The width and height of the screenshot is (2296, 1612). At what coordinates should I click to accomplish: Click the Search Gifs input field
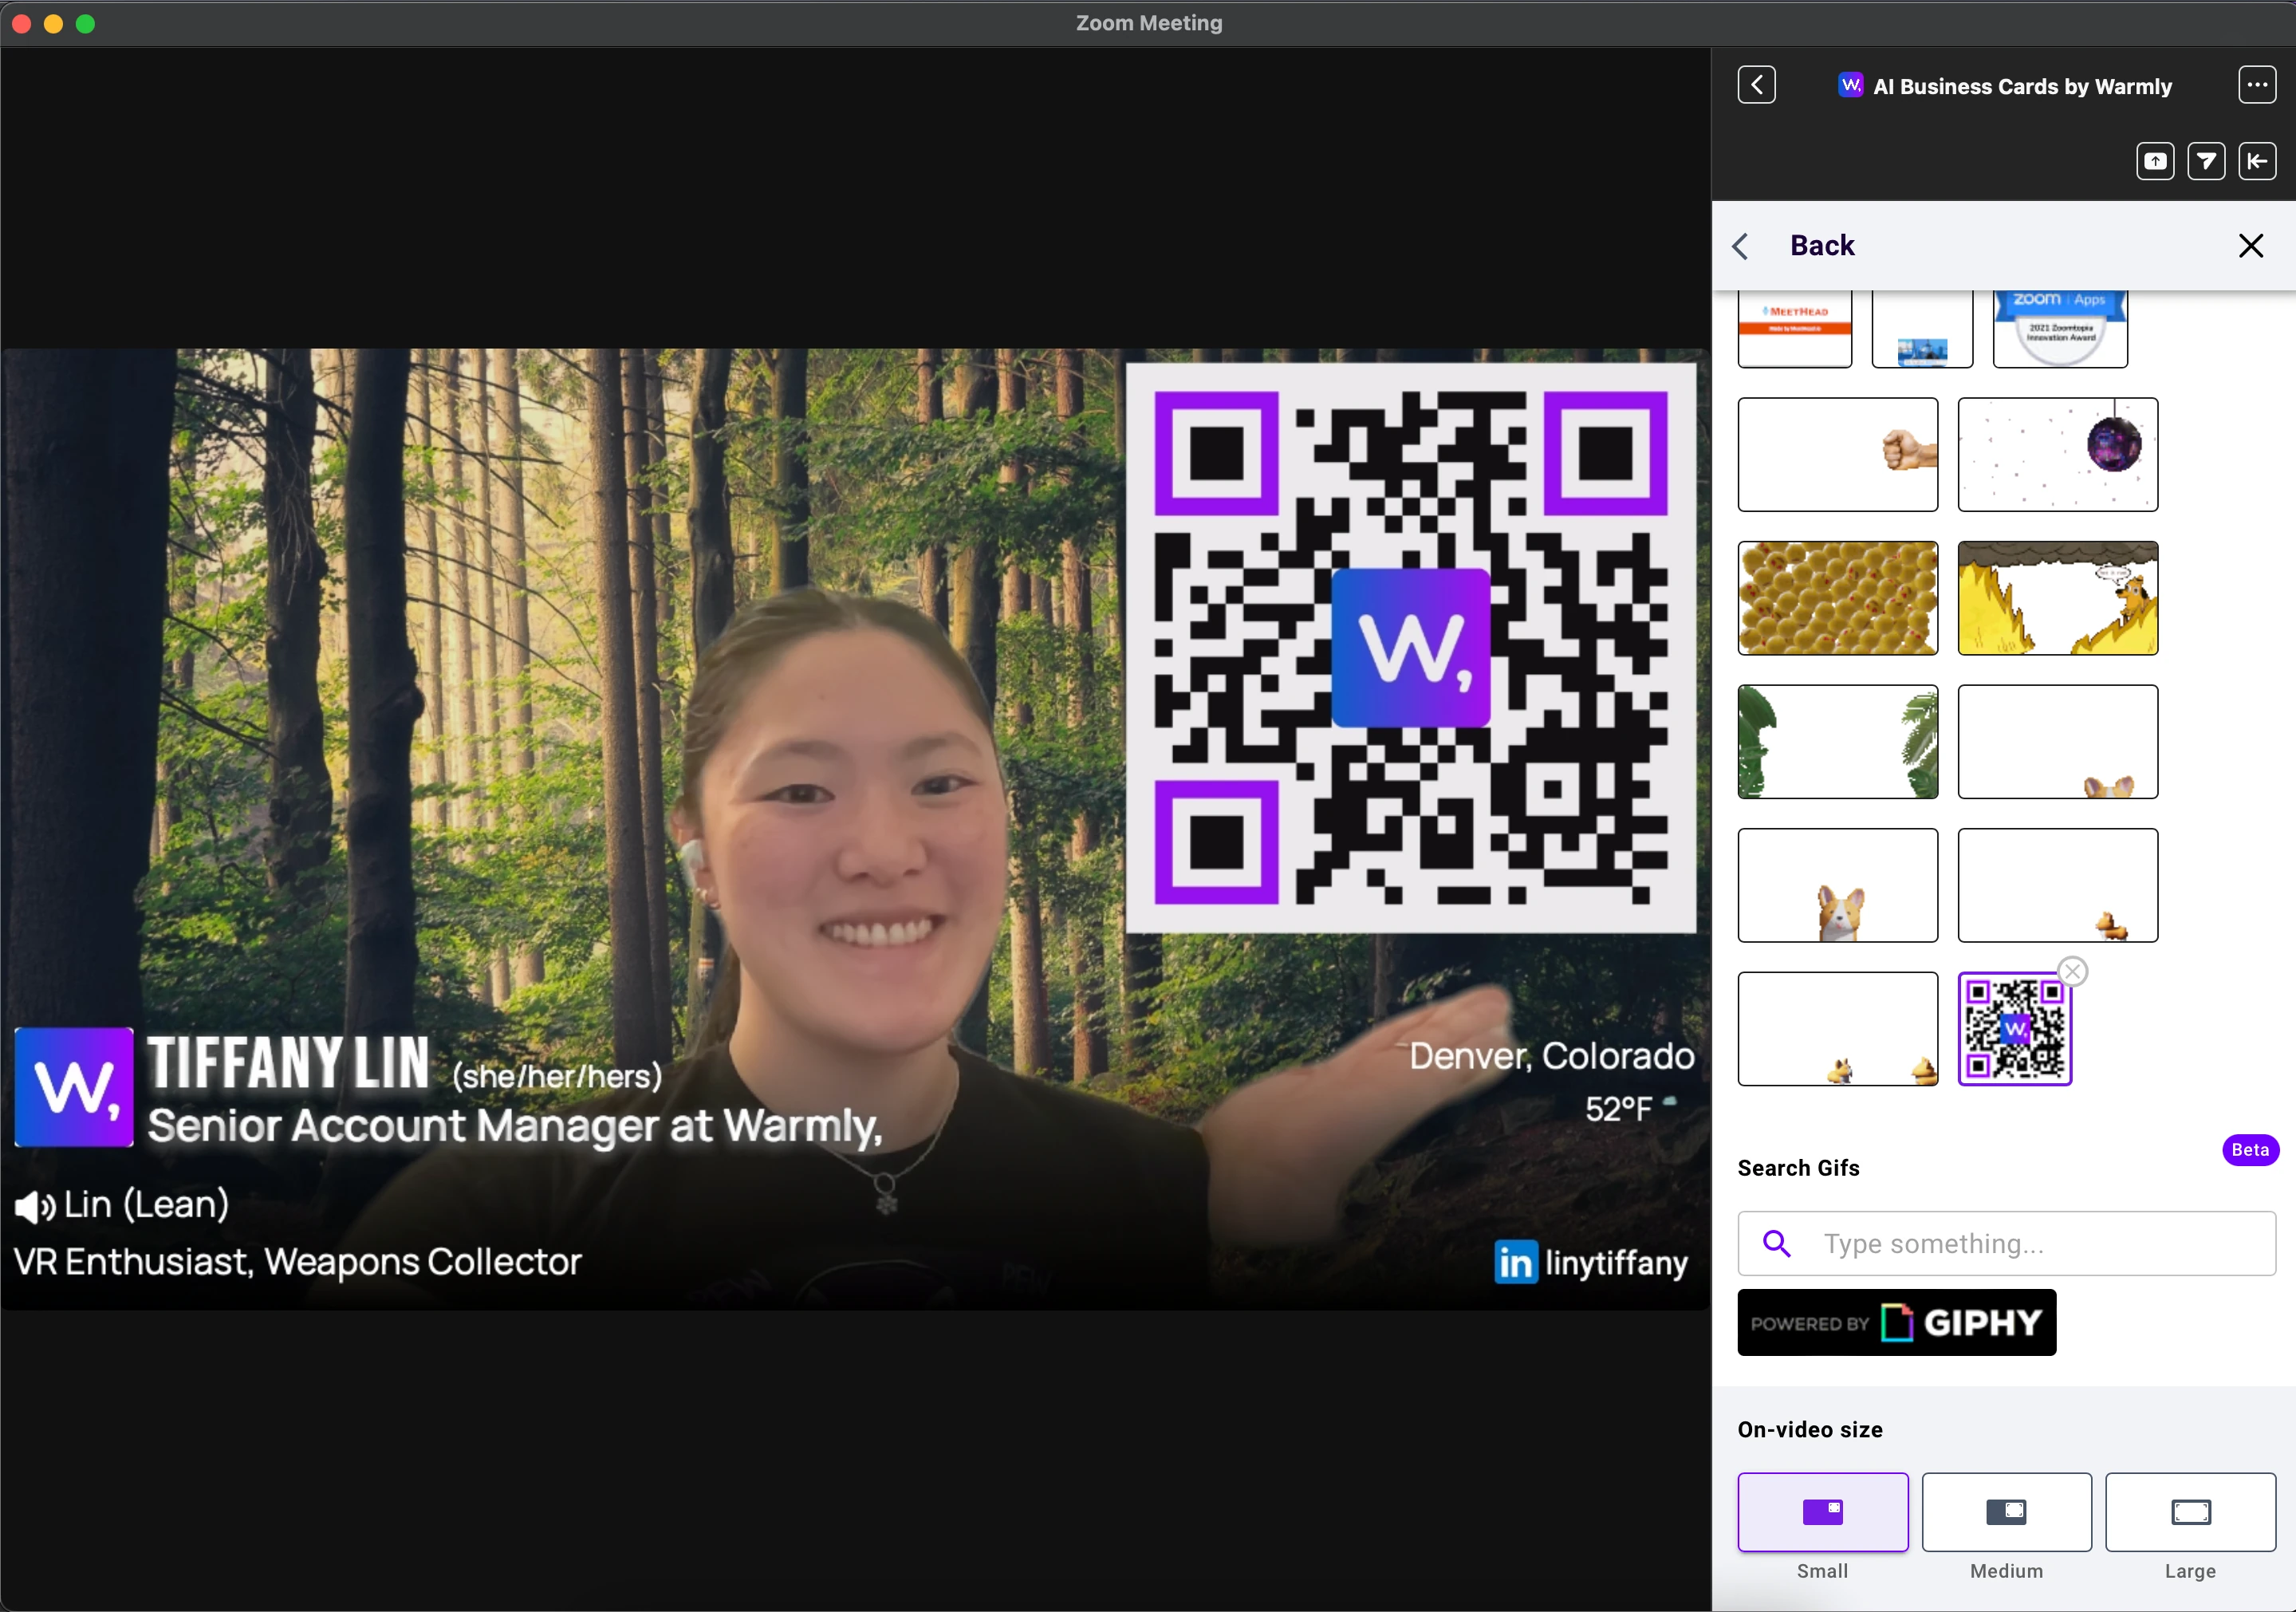[x=2040, y=1243]
